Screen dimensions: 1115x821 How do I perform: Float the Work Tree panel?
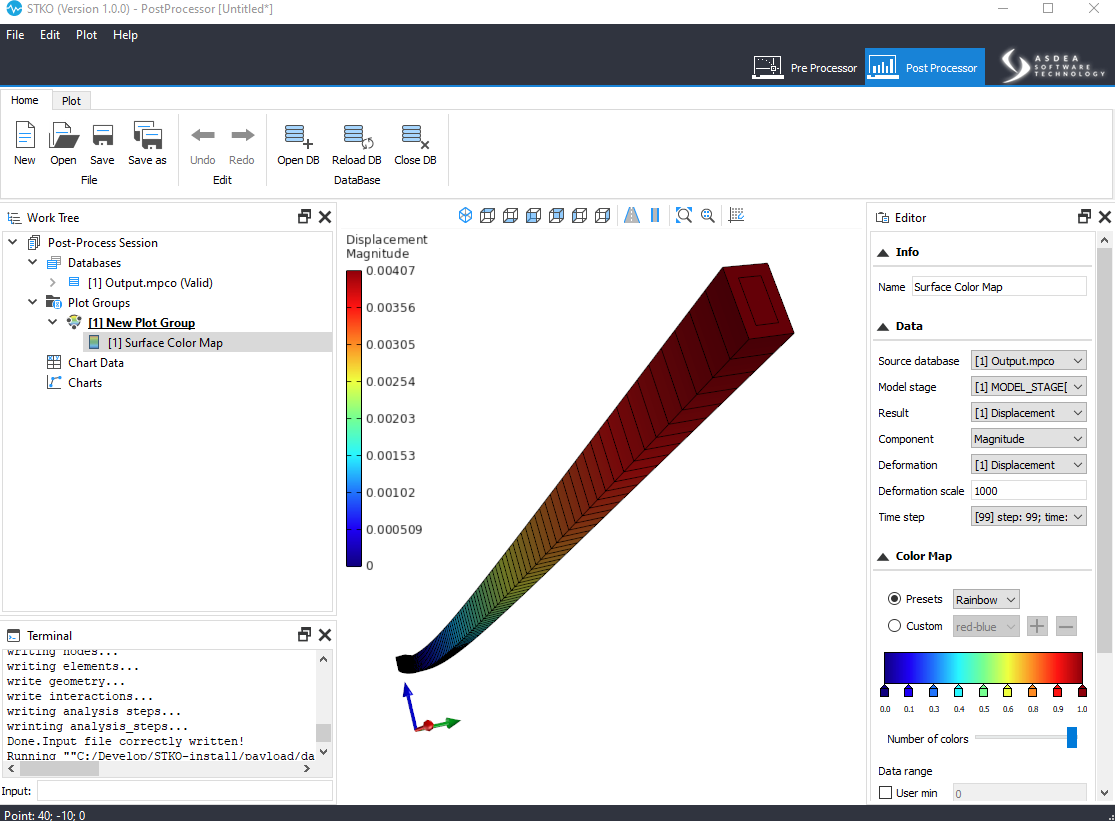304,217
